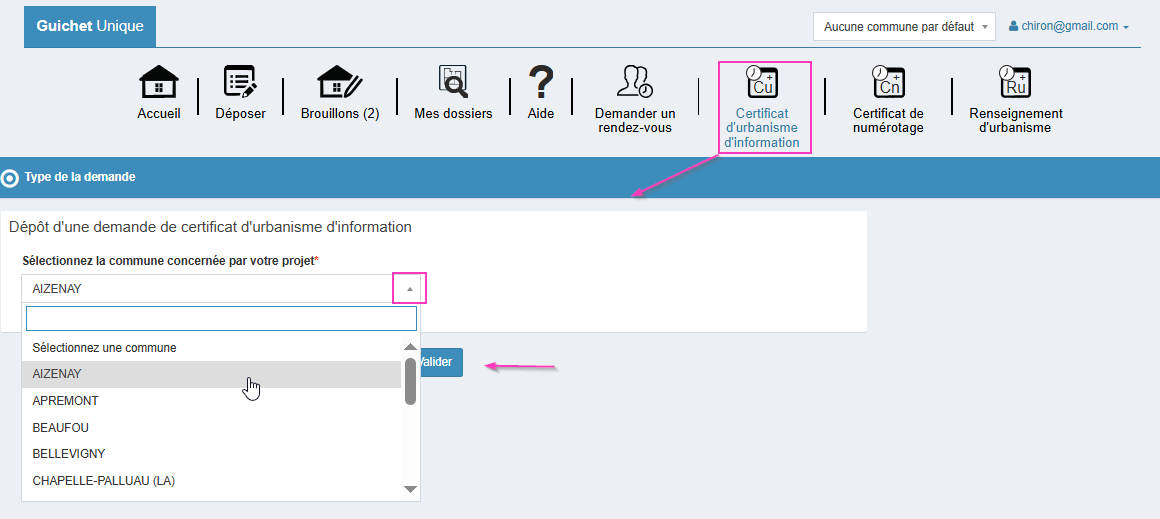Toggle the Type de la demande radio indicator
The width and height of the screenshot is (1160, 519).
tap(10, 178)
